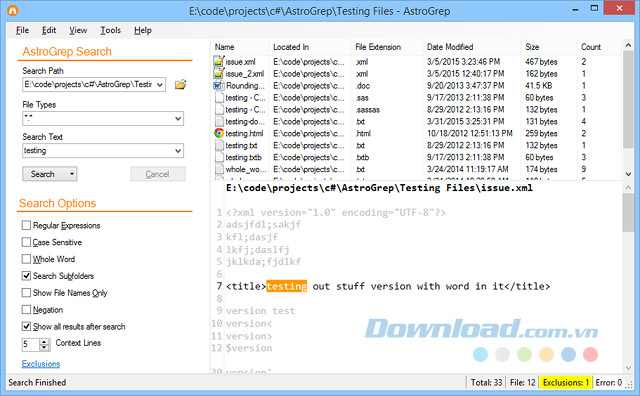Click the .html file extension cell

click(x=363, y=133)
